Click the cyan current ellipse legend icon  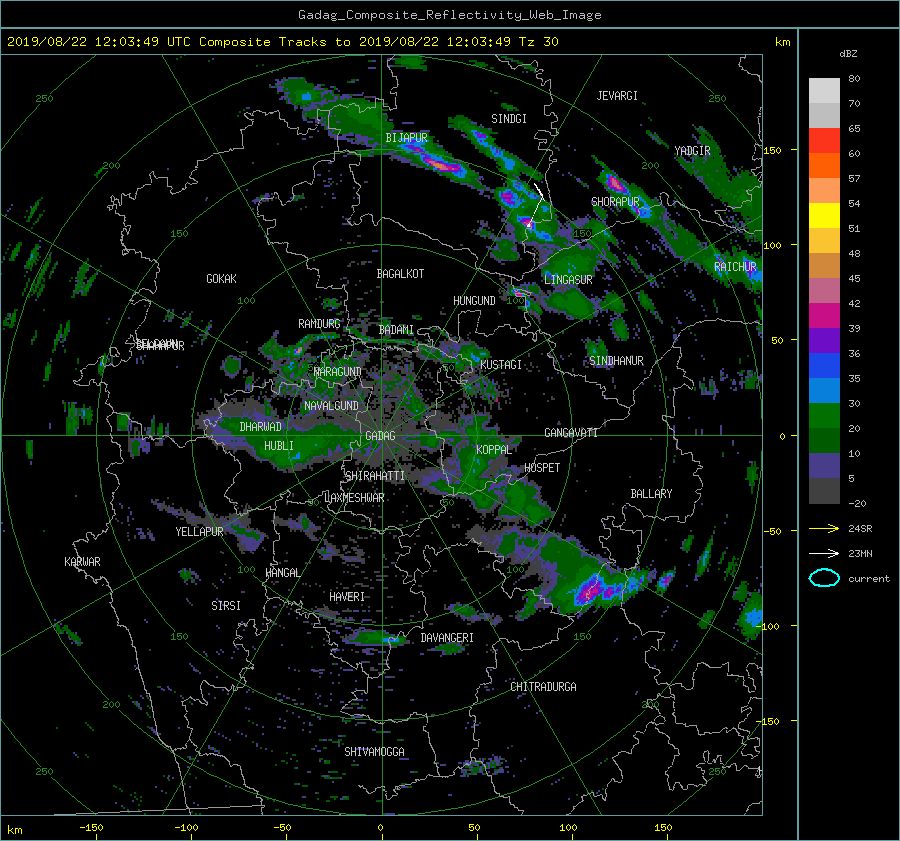[x=824, y=578]
